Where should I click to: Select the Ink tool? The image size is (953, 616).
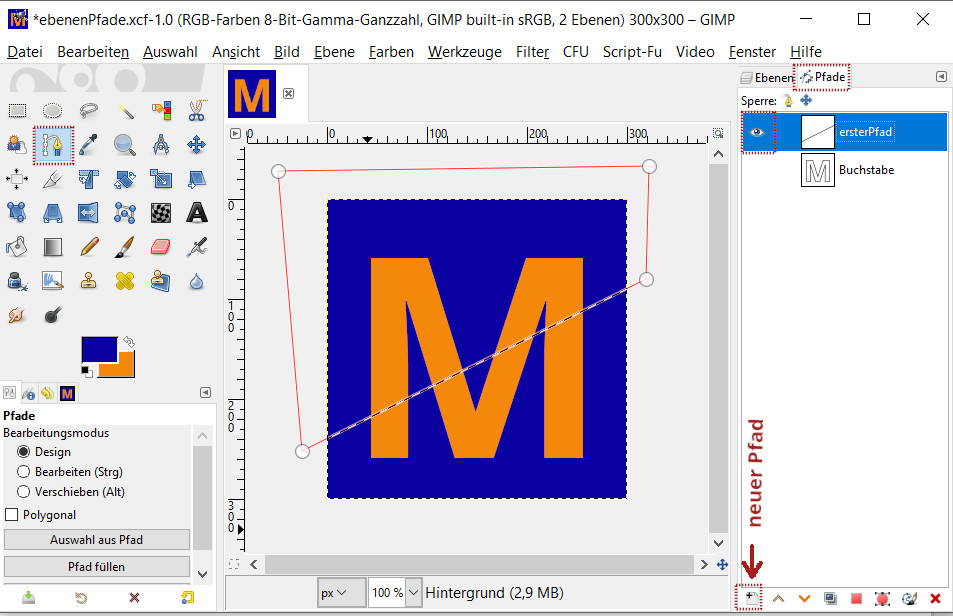pyautogui.click(x=17, y=281)
